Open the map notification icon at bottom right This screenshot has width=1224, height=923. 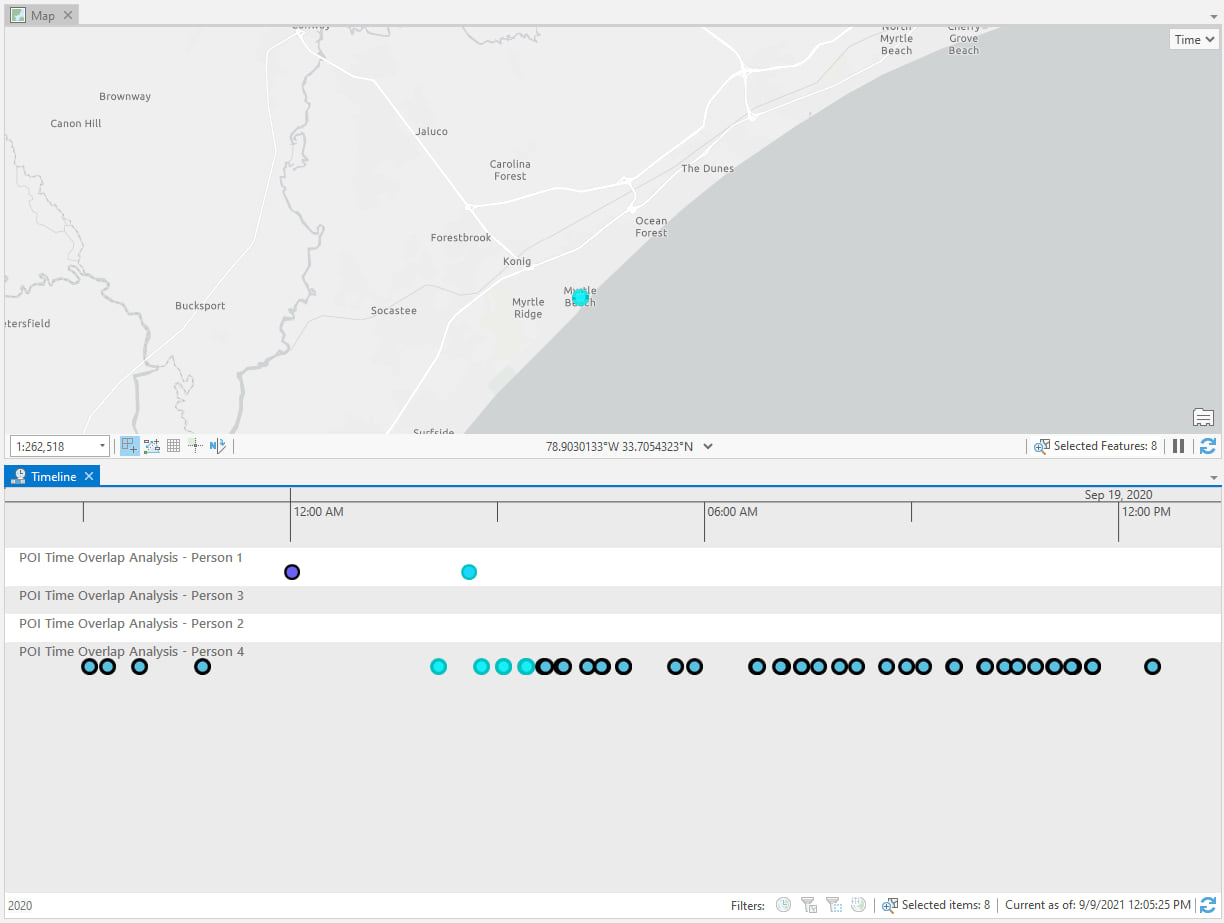click(1203, 417)
